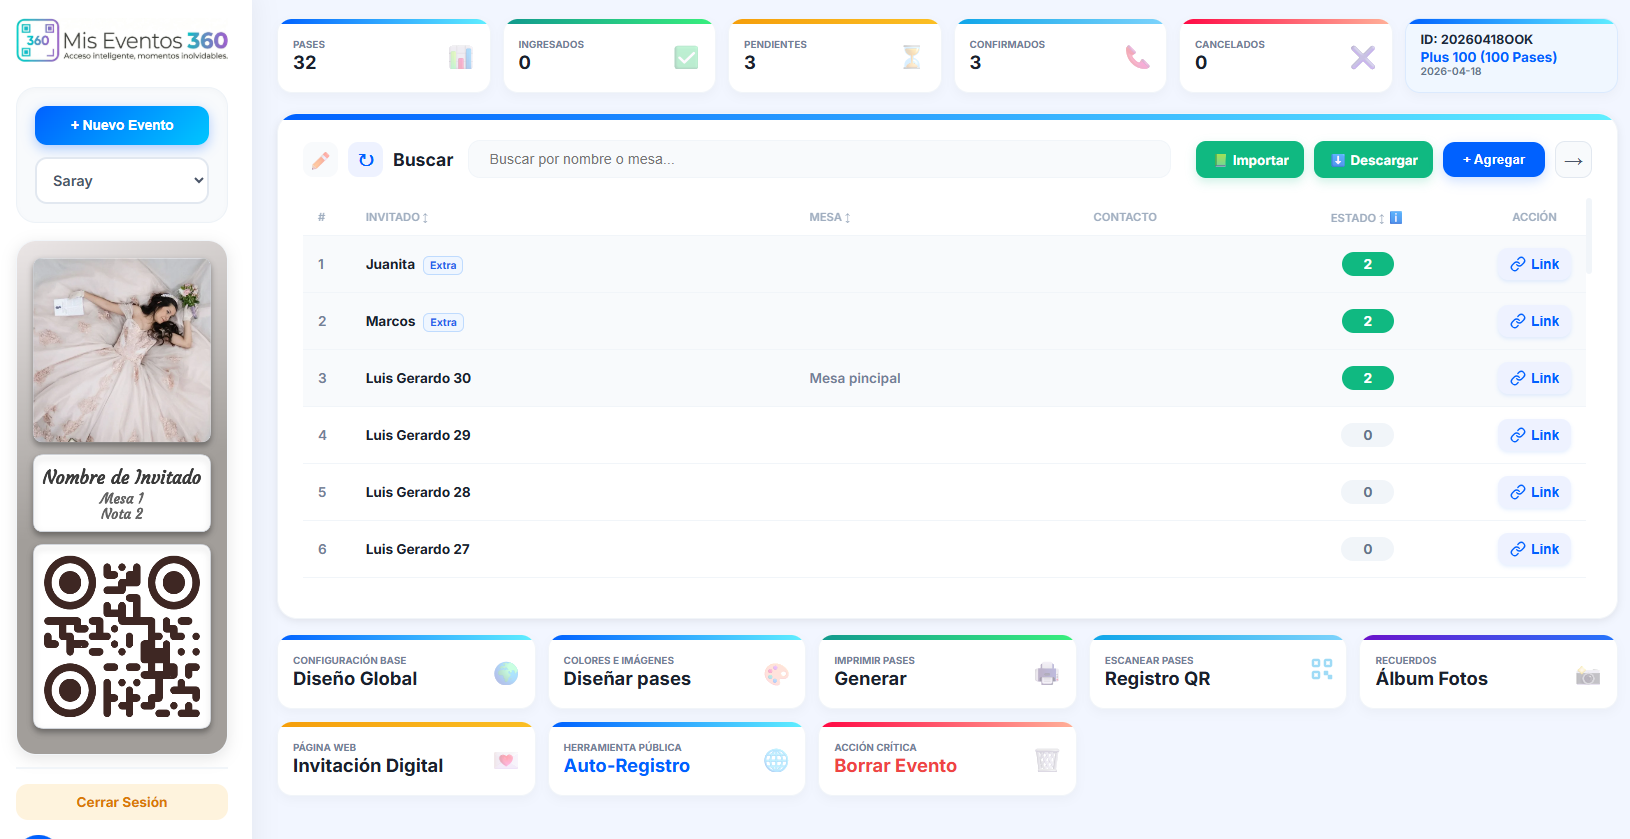
Task: Sort the table by INVITADO column
Action: pos(396,217)
